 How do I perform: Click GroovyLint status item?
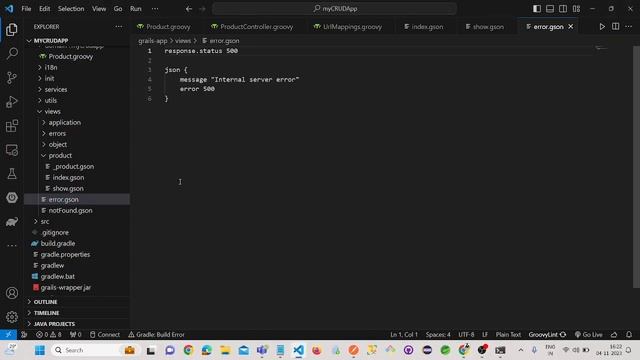547,335
